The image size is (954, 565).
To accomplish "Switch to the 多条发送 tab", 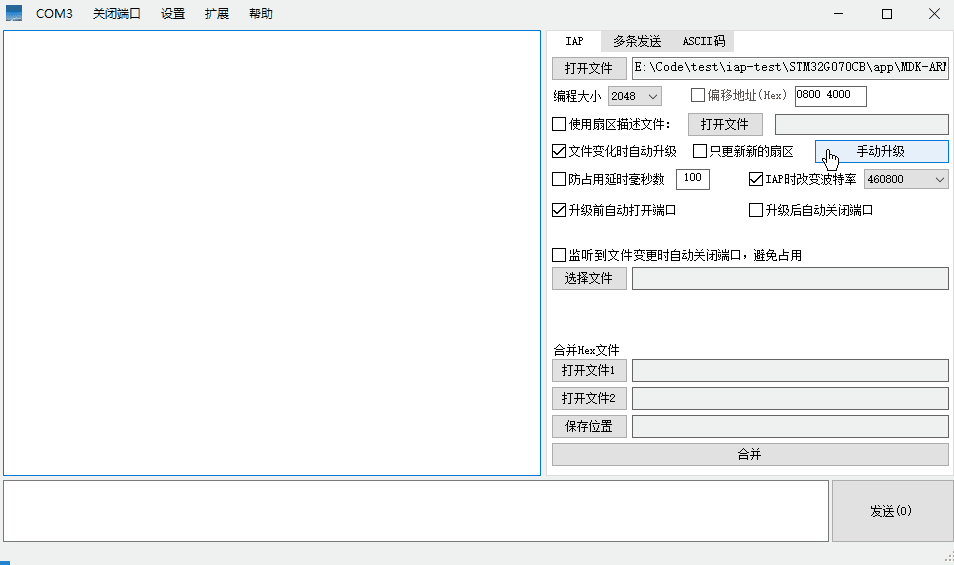I will (x=636, y=41).
